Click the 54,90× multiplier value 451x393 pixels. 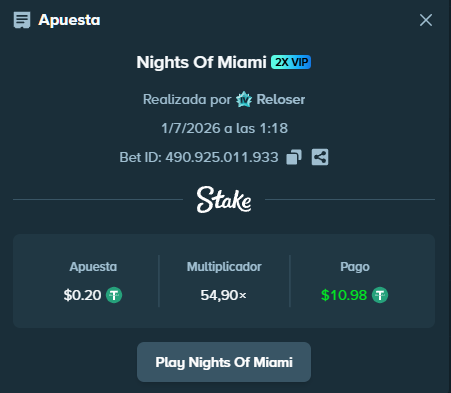click(224, 295)
